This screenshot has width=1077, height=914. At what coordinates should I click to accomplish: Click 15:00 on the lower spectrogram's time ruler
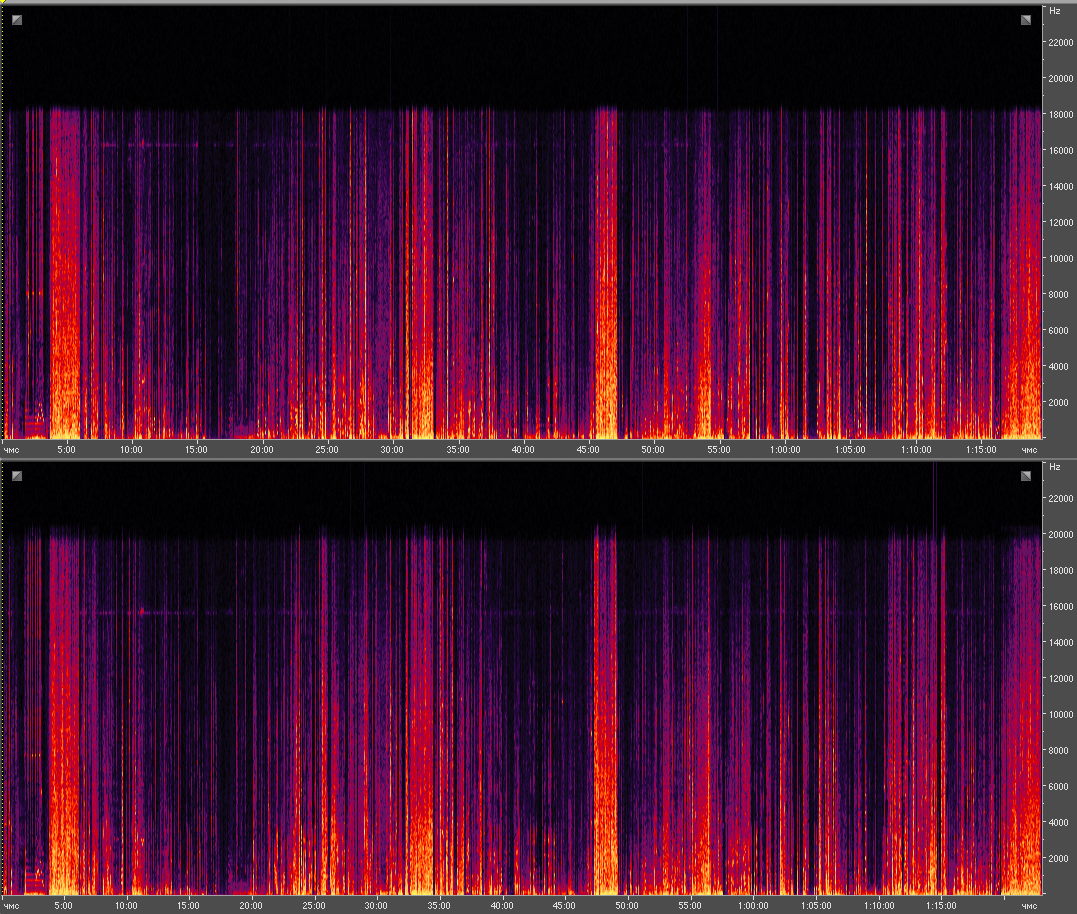[188, 906]
